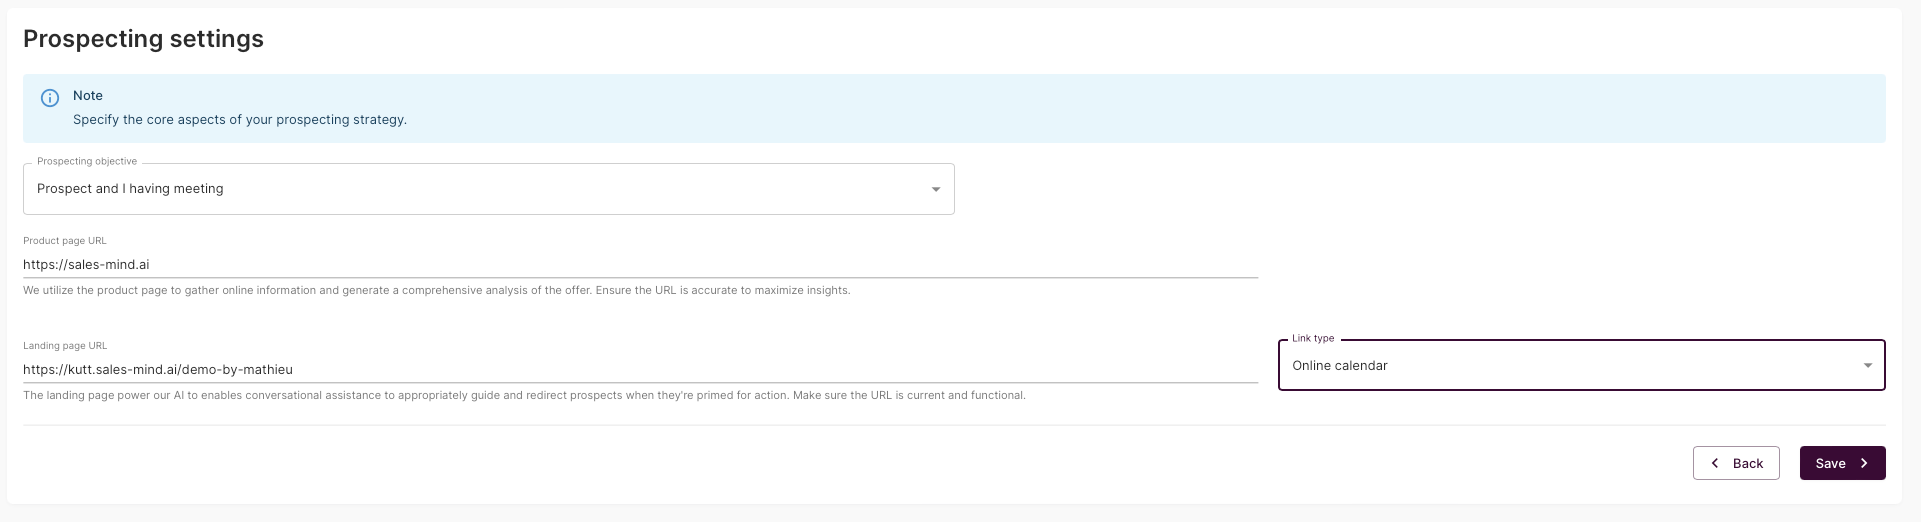This screenshot has width=1921, height=522.
Task: Click the 'Note' label in the banner
Action: click(x=88, y=96)
